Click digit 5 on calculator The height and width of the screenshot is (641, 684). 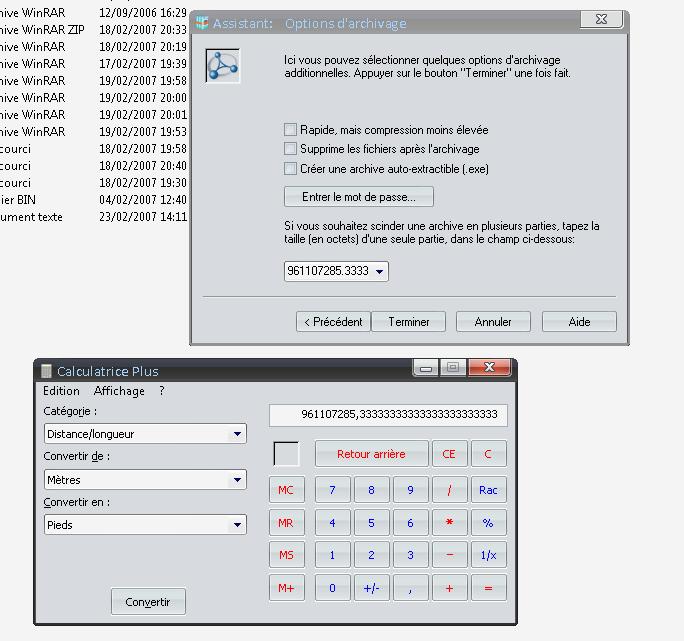371,523
